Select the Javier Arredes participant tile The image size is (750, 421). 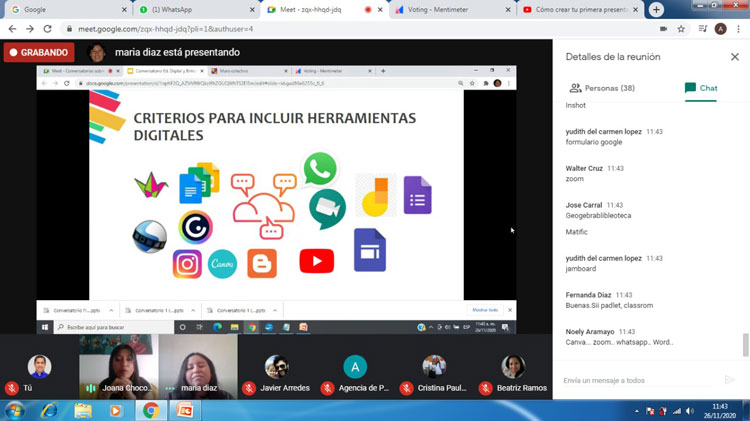(277, 367)
